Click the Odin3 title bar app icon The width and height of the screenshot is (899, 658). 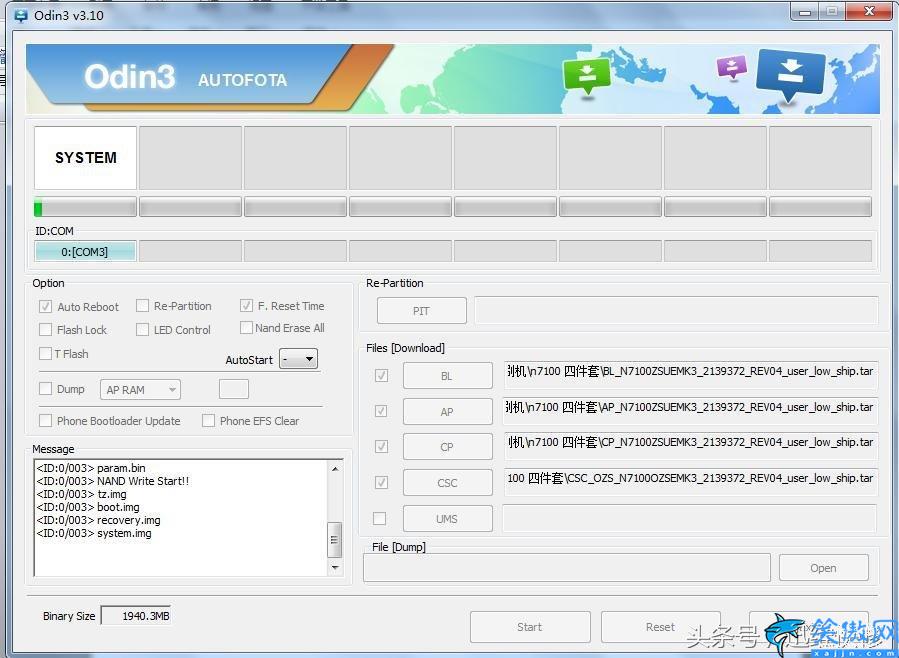(x=21, y=15)
